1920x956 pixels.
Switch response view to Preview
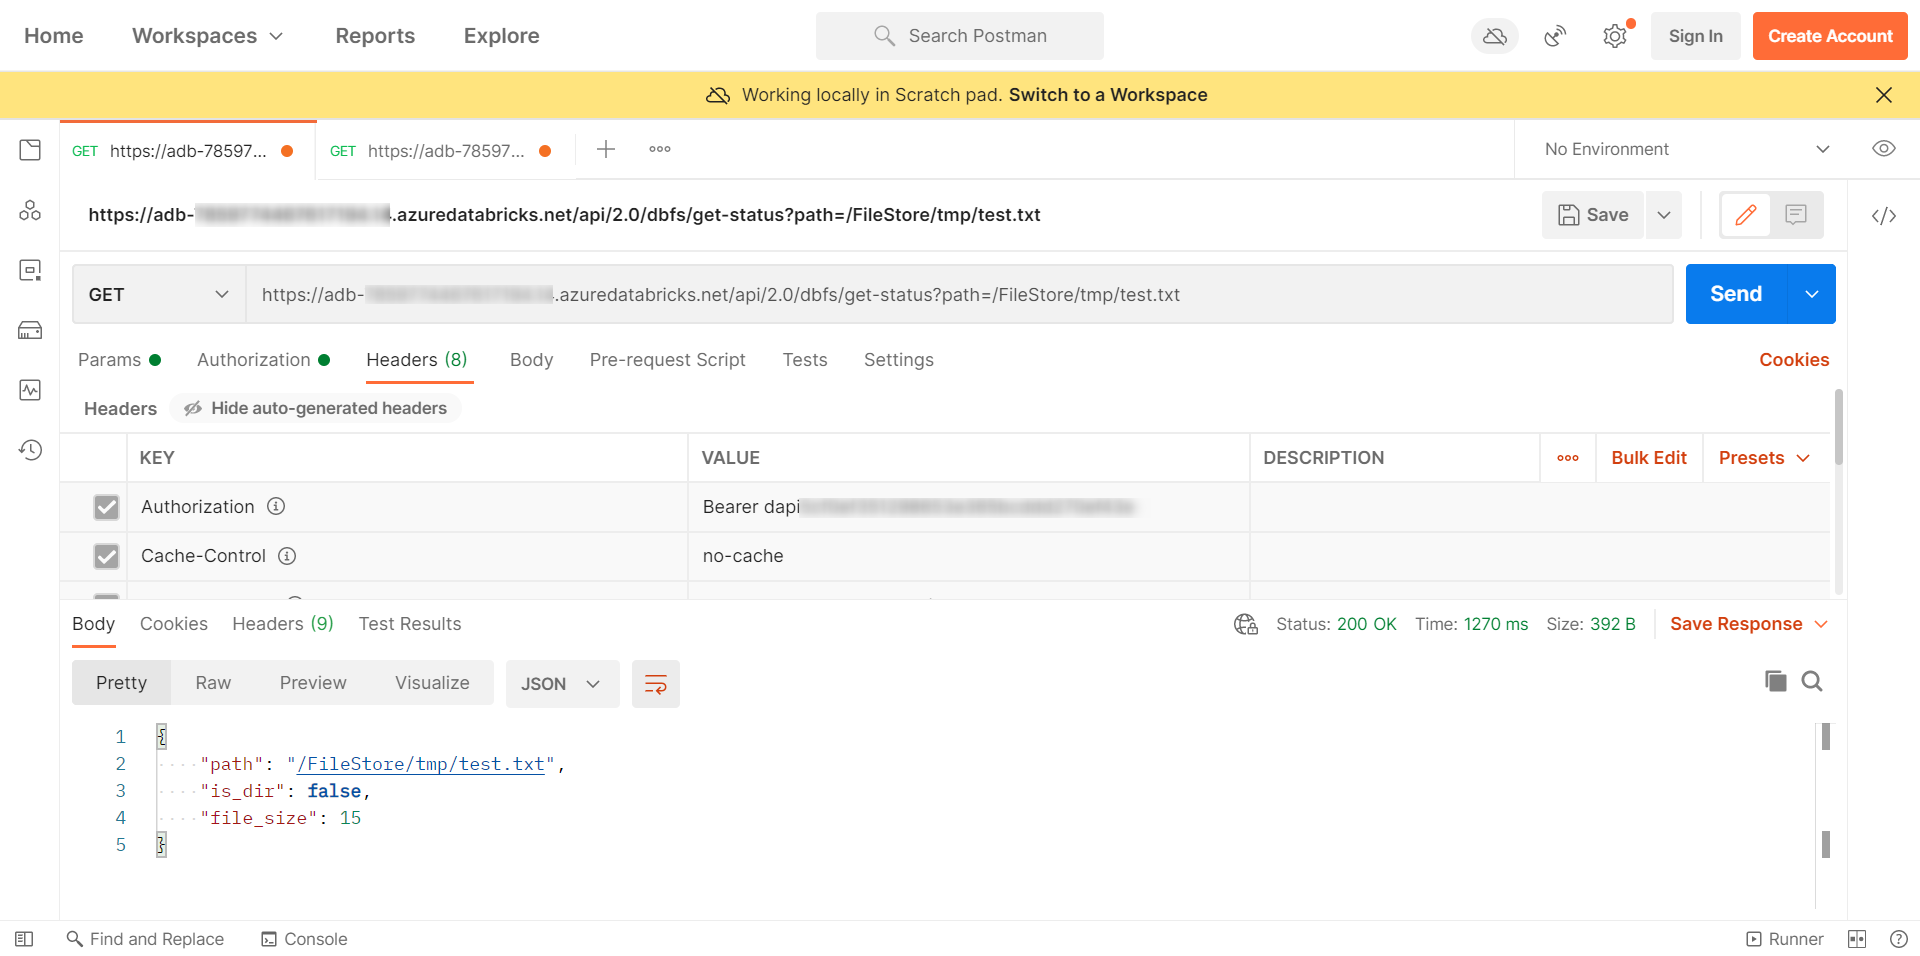(x=313, y=683)
